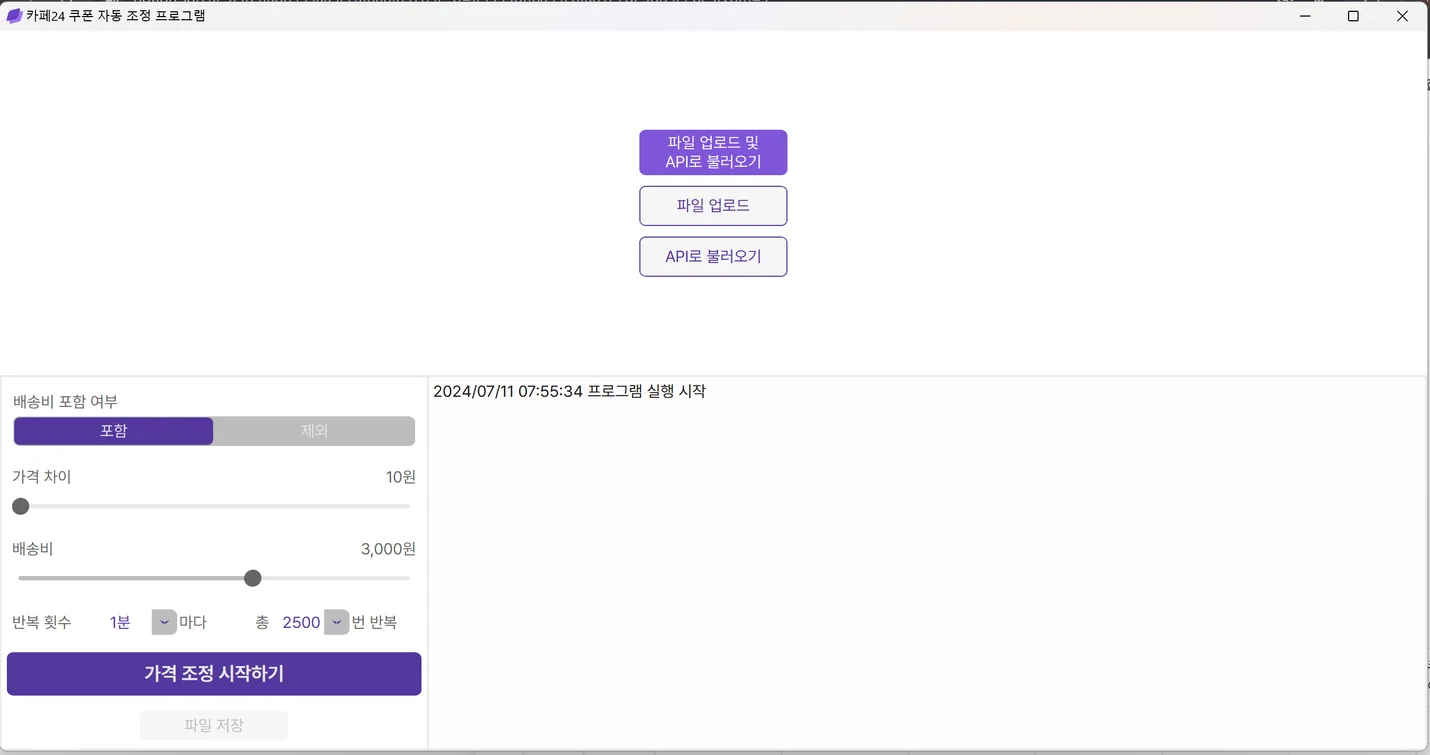Viewport: 1430px width, 755px height.
Task: Click the 반복 횟수 label
Action: [42, 622]
